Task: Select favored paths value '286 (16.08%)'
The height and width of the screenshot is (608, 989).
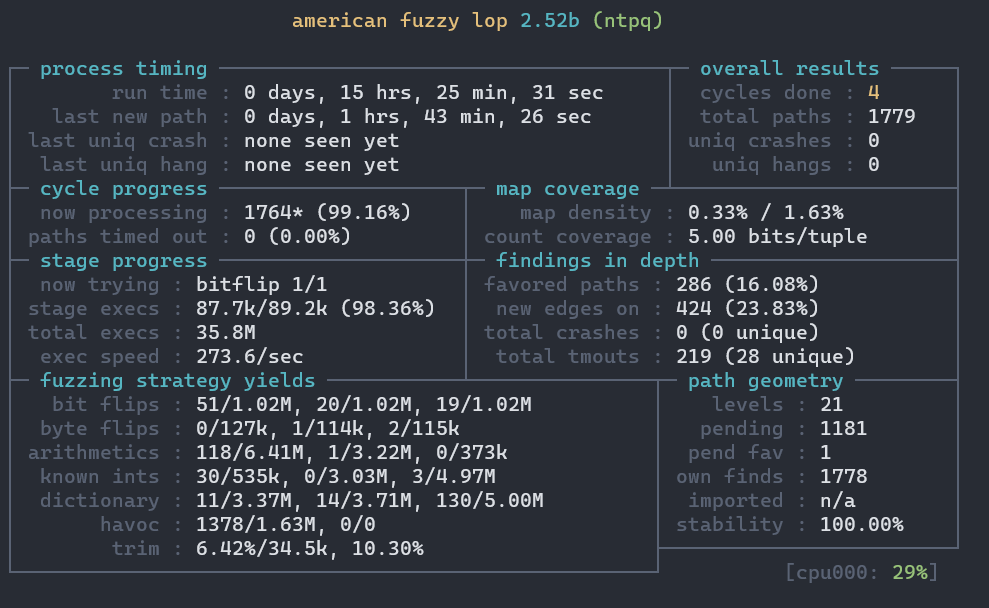Action: (747, 284)
